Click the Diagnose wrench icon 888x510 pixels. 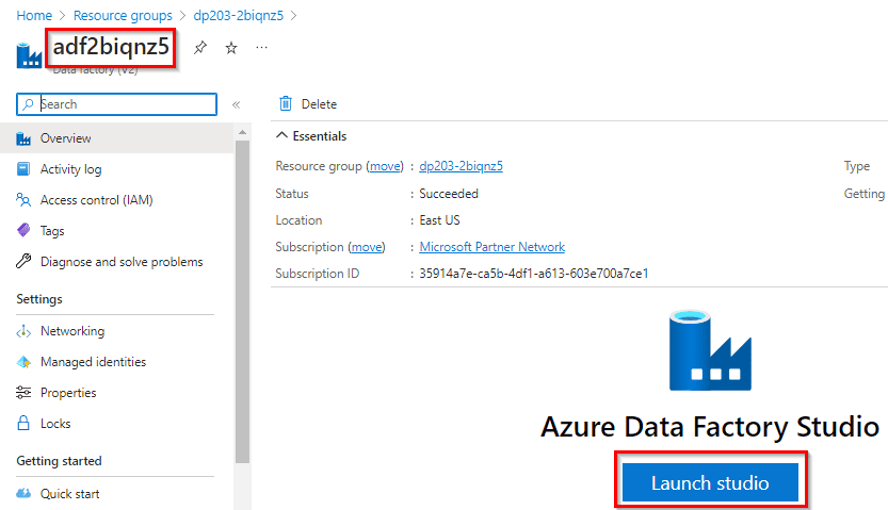point(23,261)
